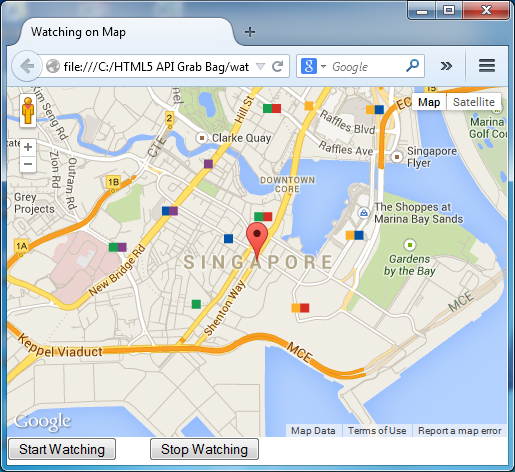Zoom in with the map plus button
The height and width of the screenshot is (472, 515).
click(28, 147)
